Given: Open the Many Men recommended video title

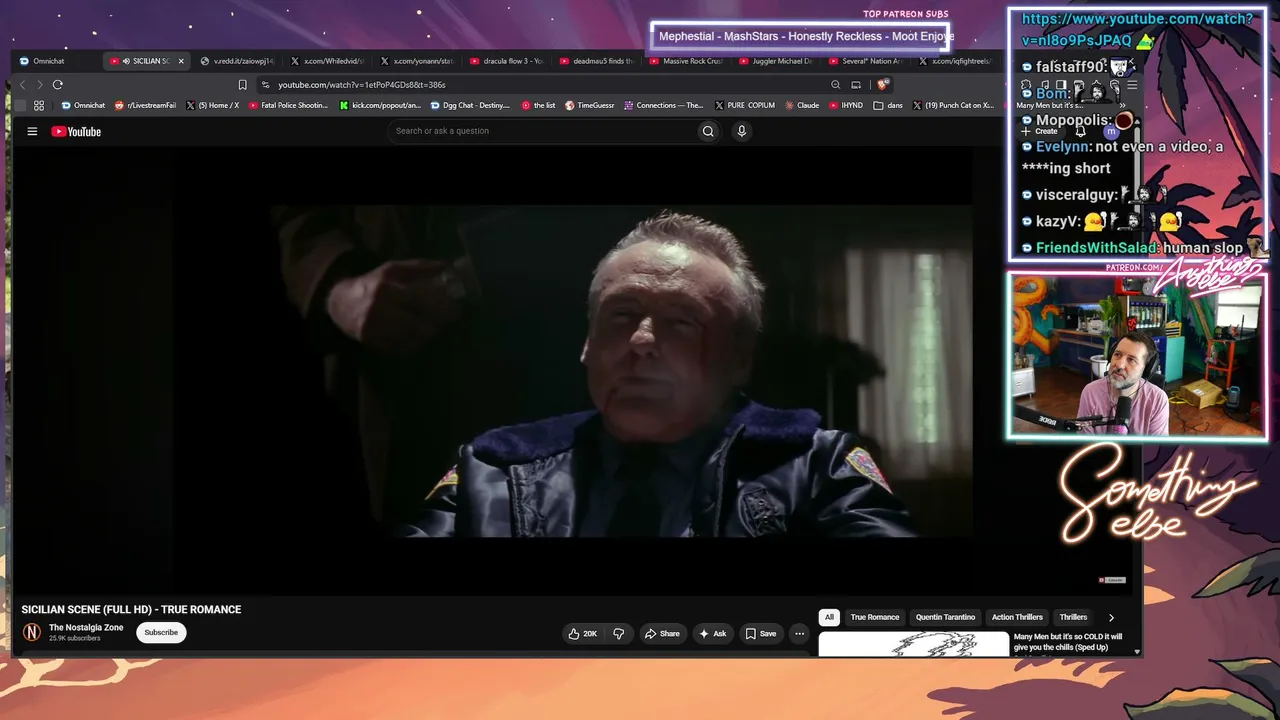Looking at the screenshot, I should pos(1068,642).
